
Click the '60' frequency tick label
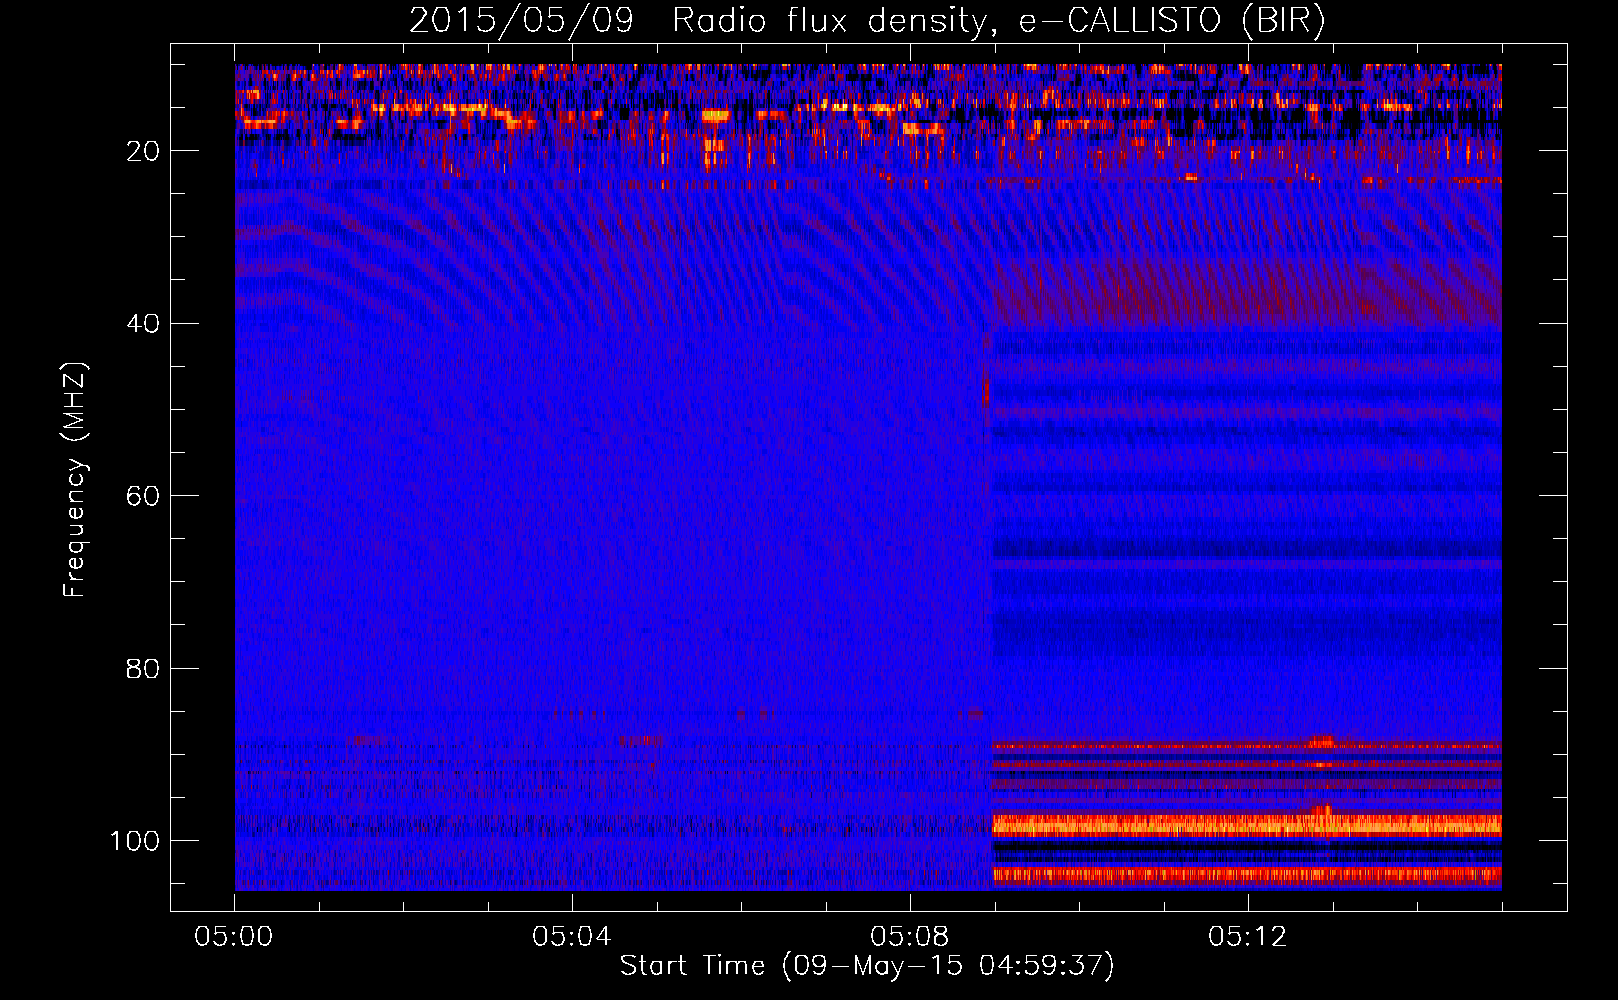pyautogui.click(x=143, y=496)
